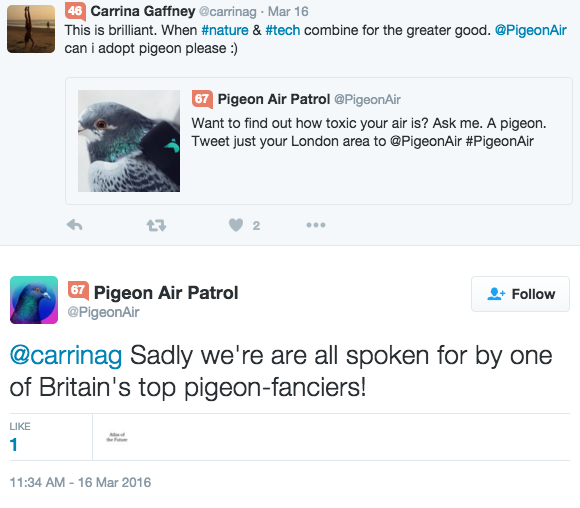
Task: Click the reply arrow icon
Action: point(74,225)
